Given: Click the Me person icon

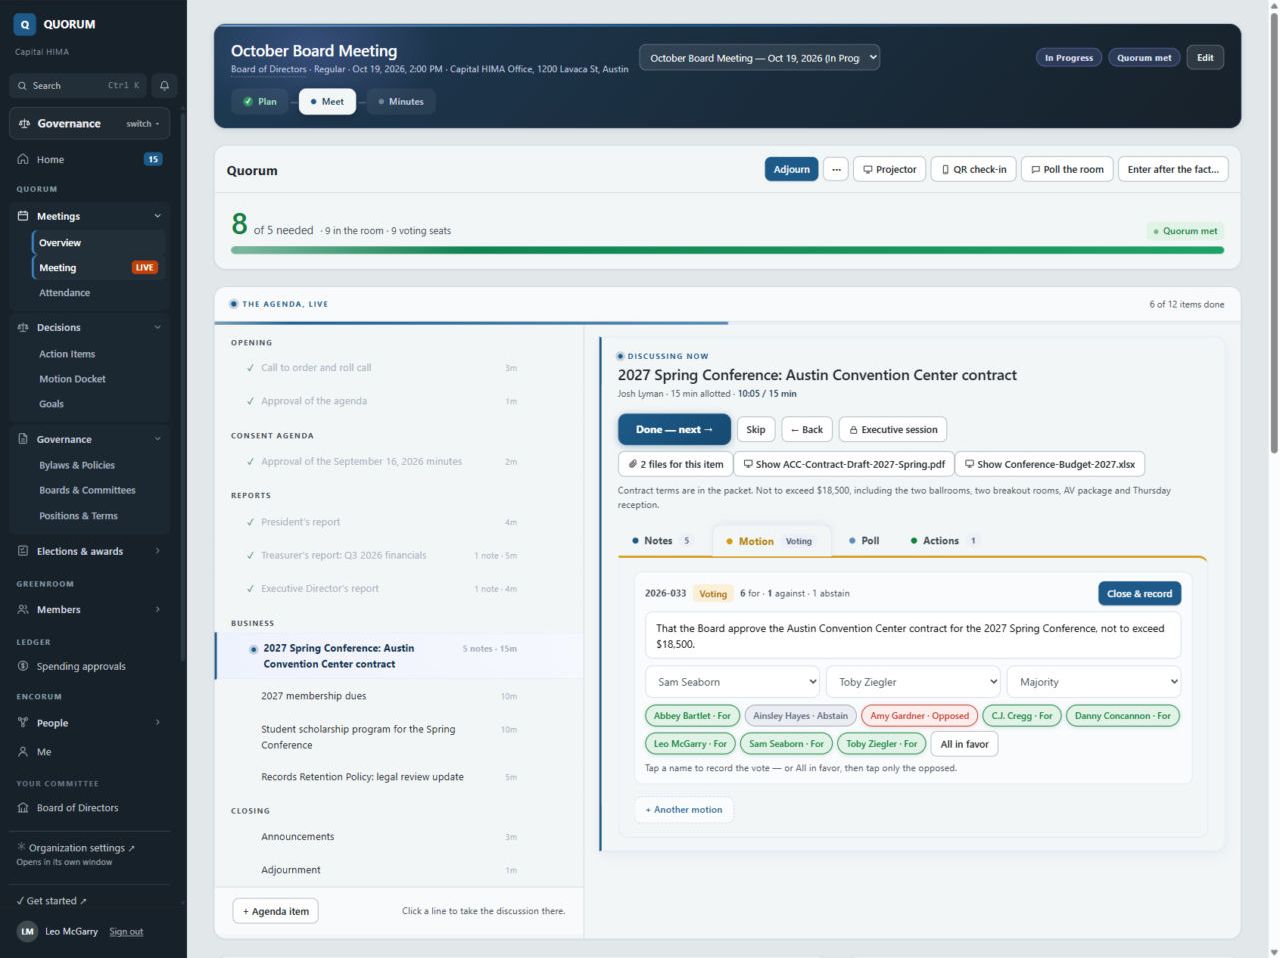Looking at the screenshot, I should point(23,752).
